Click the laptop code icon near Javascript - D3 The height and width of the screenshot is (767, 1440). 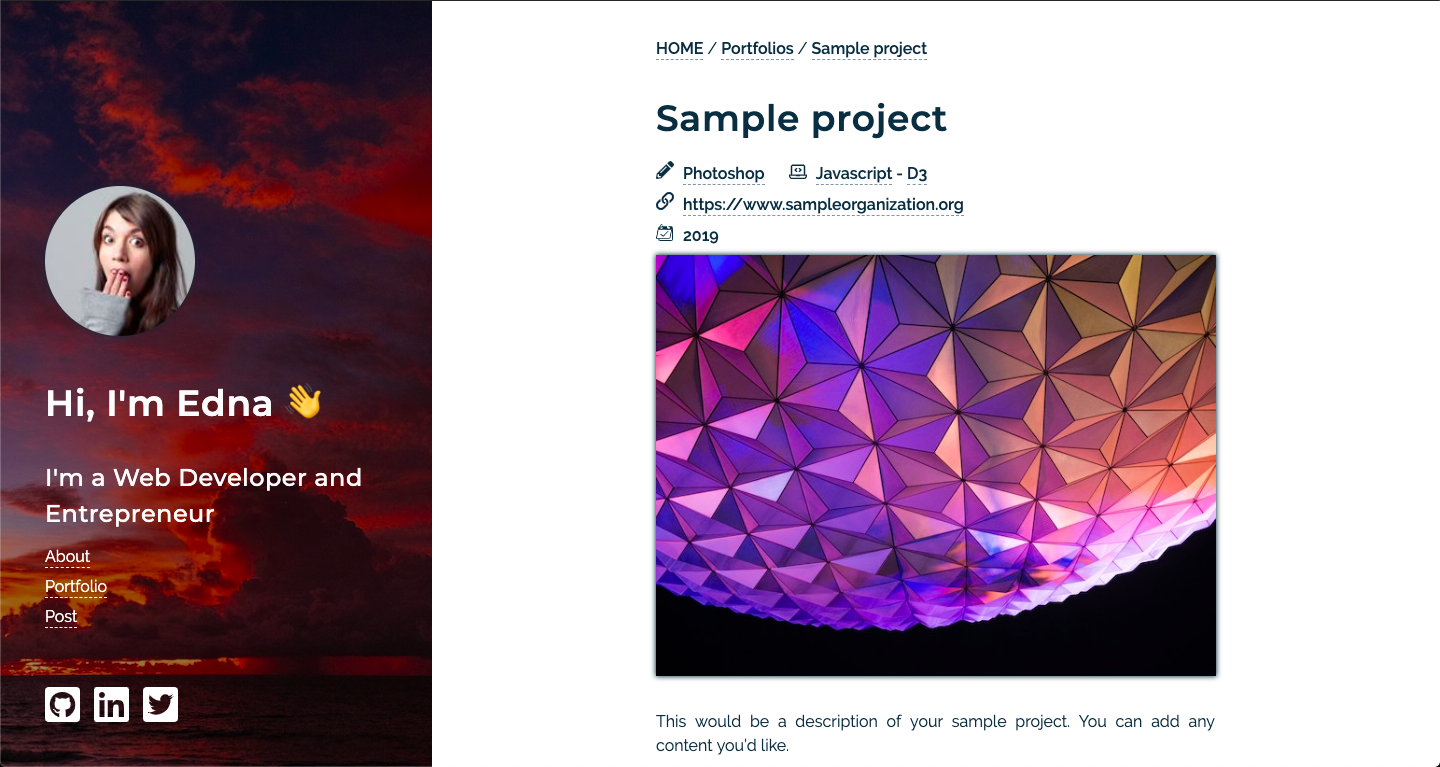(x=797, y=171)
